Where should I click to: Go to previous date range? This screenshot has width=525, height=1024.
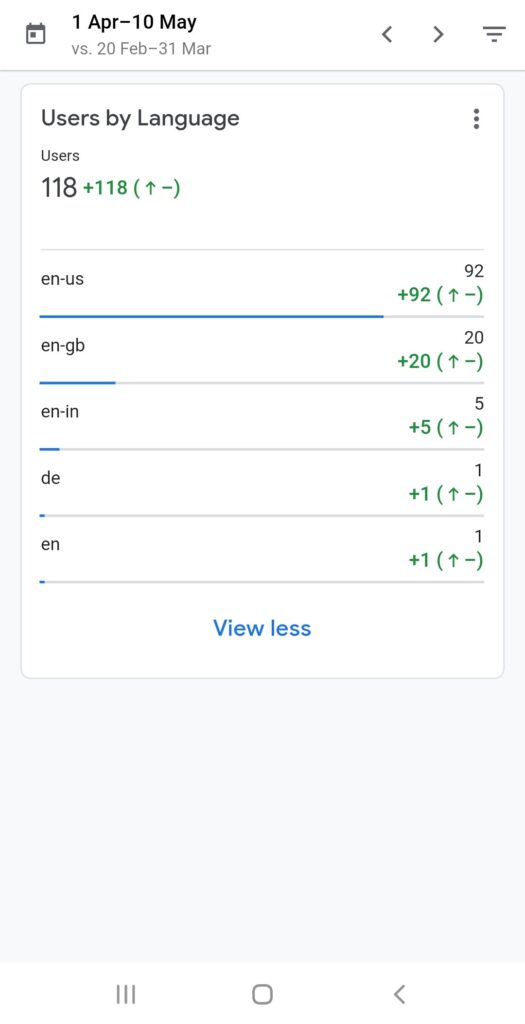(387, 34)
